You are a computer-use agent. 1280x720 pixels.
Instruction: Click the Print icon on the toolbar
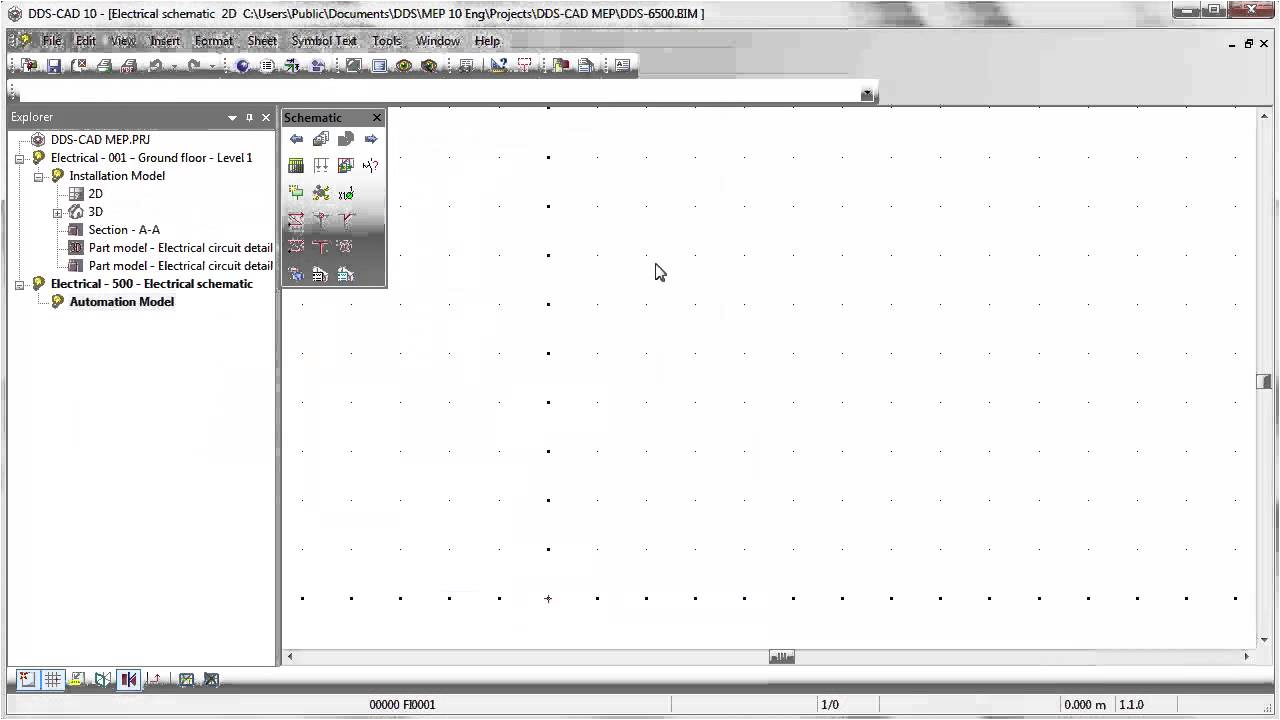(x=103, y=65)
